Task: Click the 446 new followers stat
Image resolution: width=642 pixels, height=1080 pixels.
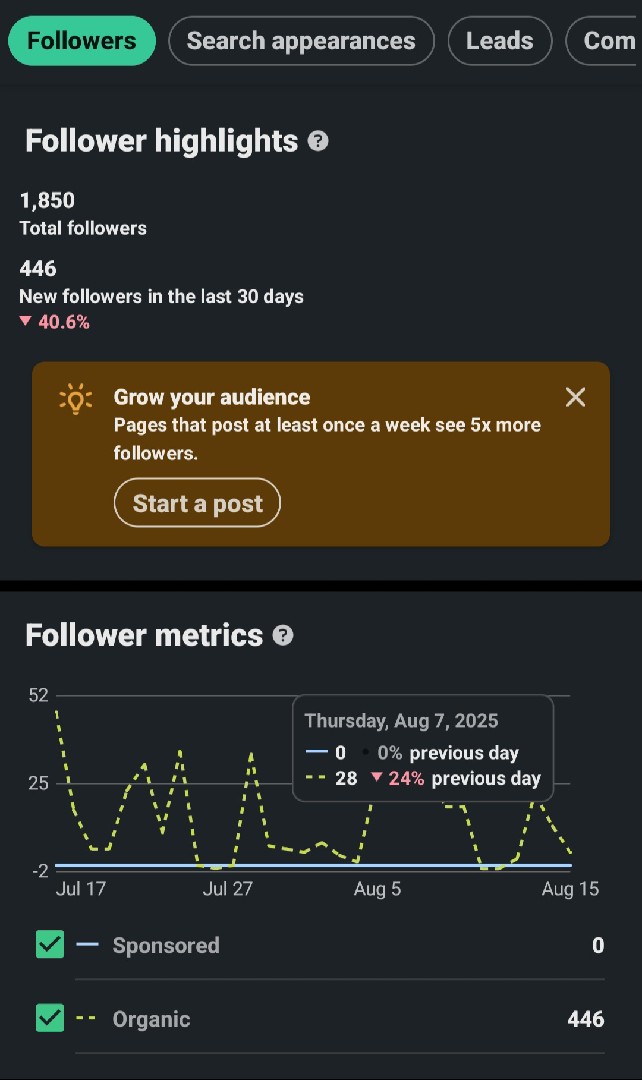Action: point(161,282)
